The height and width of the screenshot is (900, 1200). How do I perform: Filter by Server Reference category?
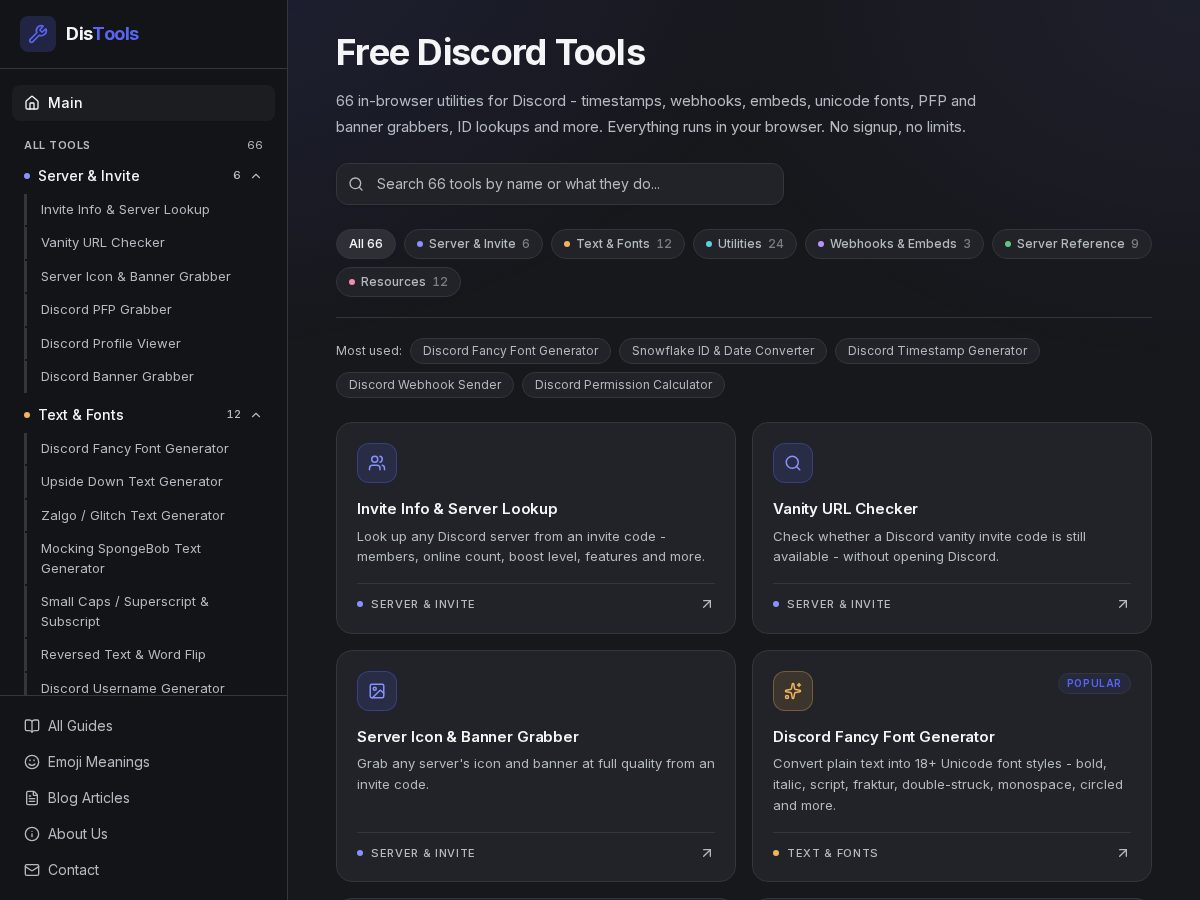pos(1072,244)
